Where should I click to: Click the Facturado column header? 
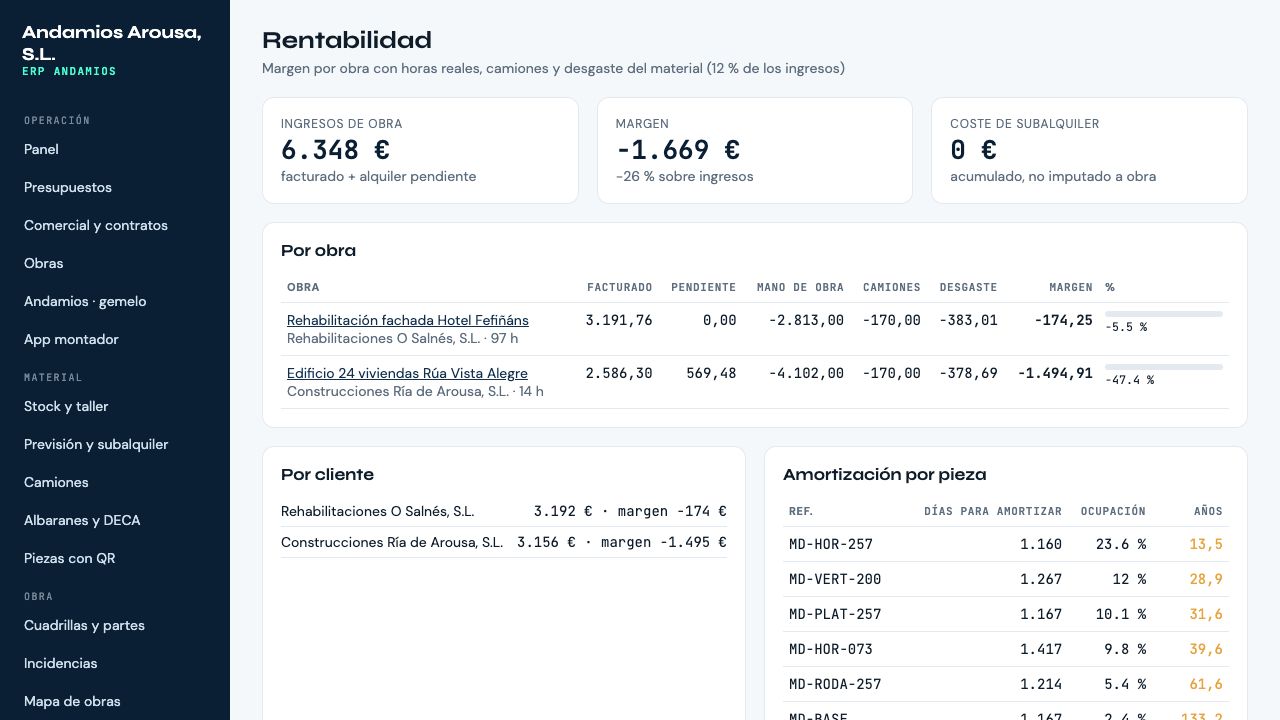pyautogui.click(x=620, y=287)
